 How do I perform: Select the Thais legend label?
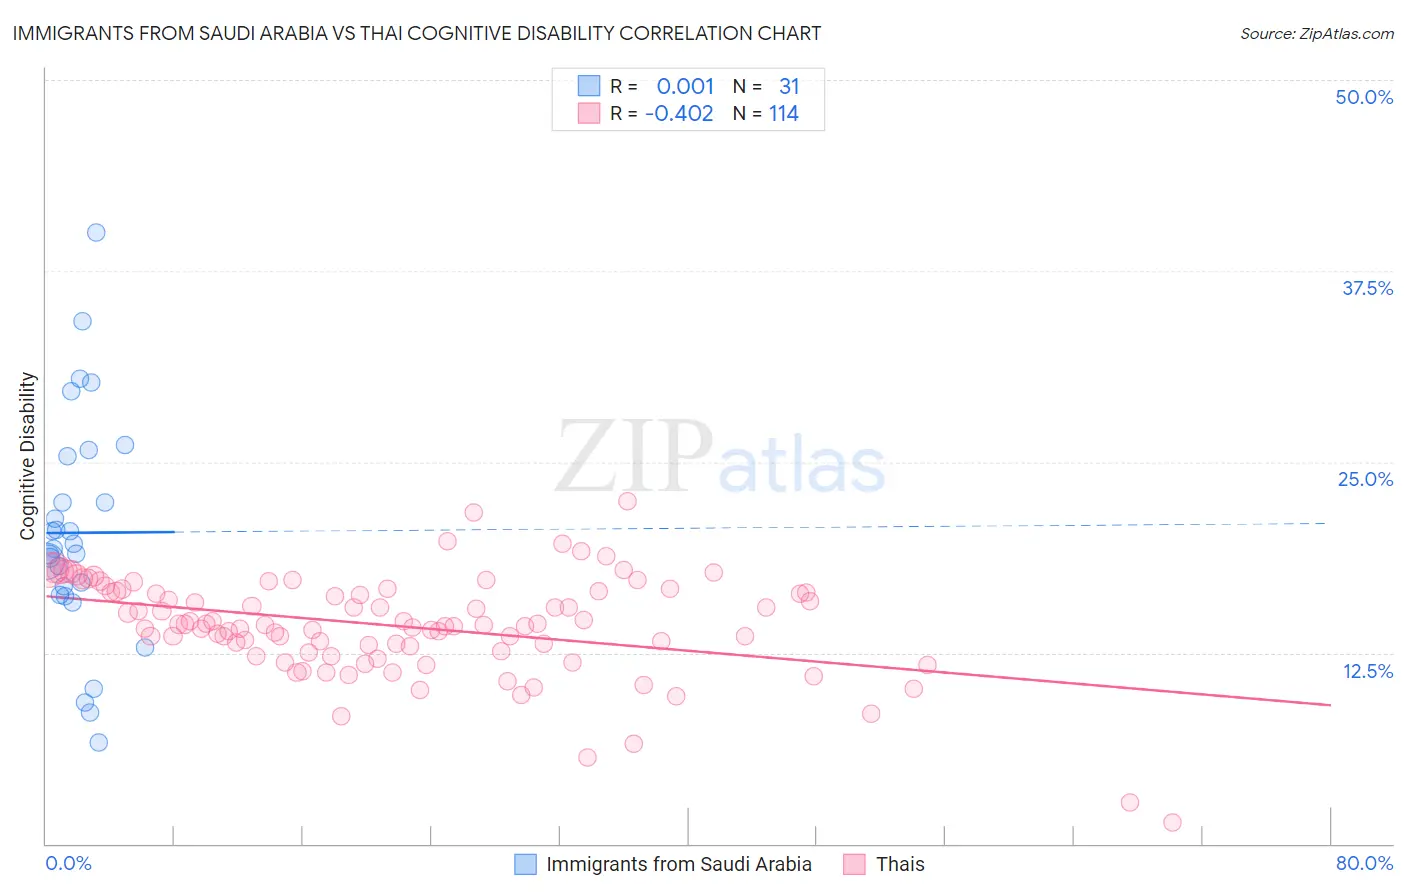point(900,864)
